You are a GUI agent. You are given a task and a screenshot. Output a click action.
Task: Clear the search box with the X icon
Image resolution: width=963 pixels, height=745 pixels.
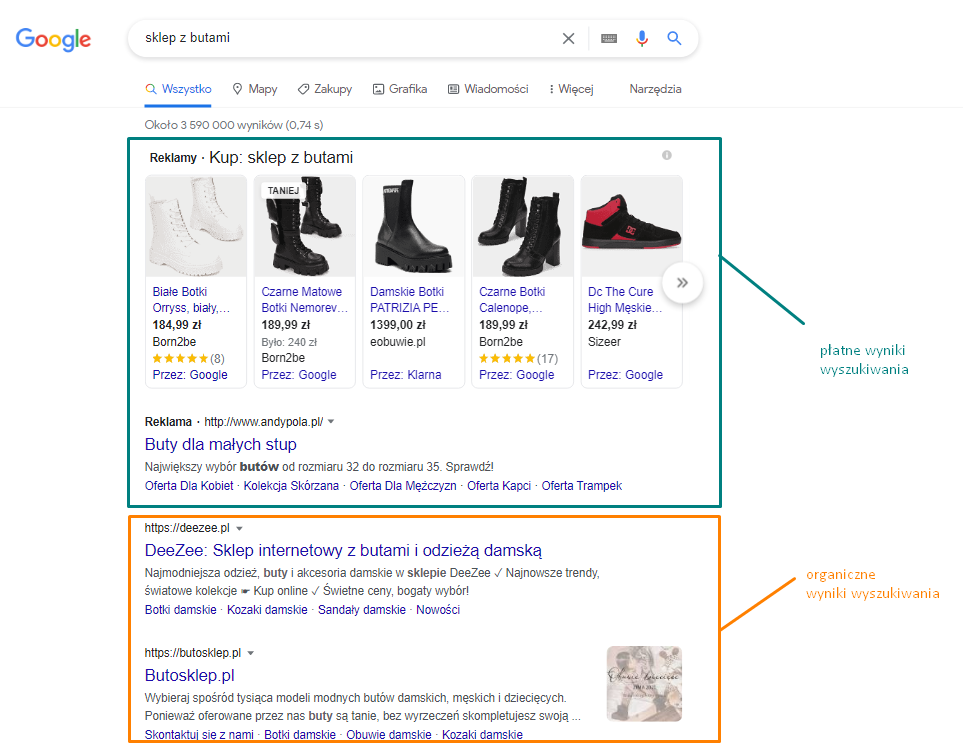coord(569,39)
